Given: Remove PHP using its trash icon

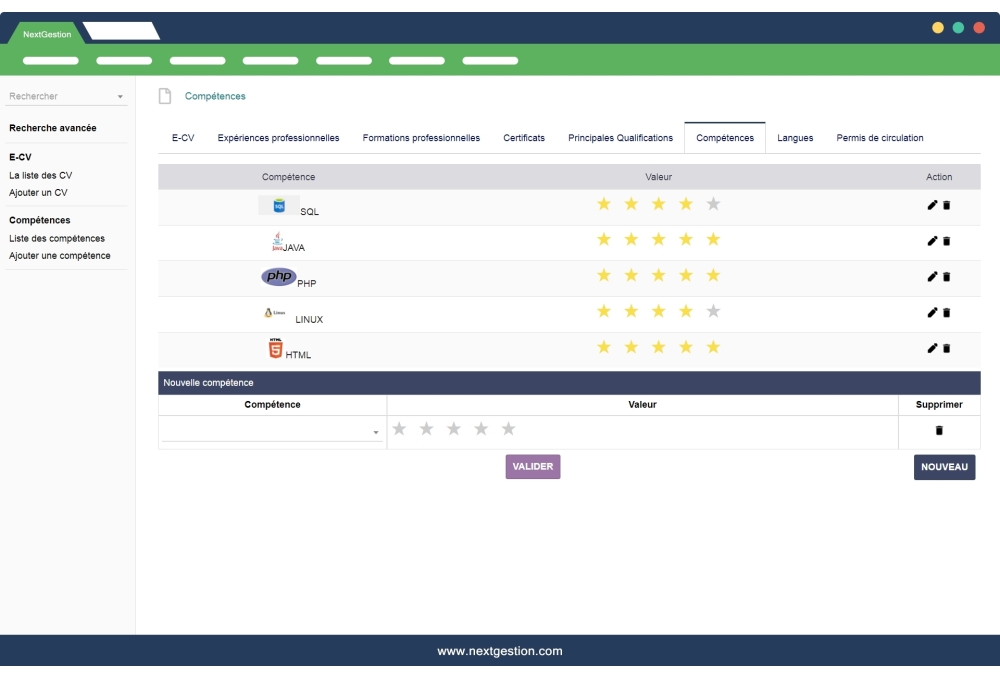Looking at the screenshot, I should 947,276.
